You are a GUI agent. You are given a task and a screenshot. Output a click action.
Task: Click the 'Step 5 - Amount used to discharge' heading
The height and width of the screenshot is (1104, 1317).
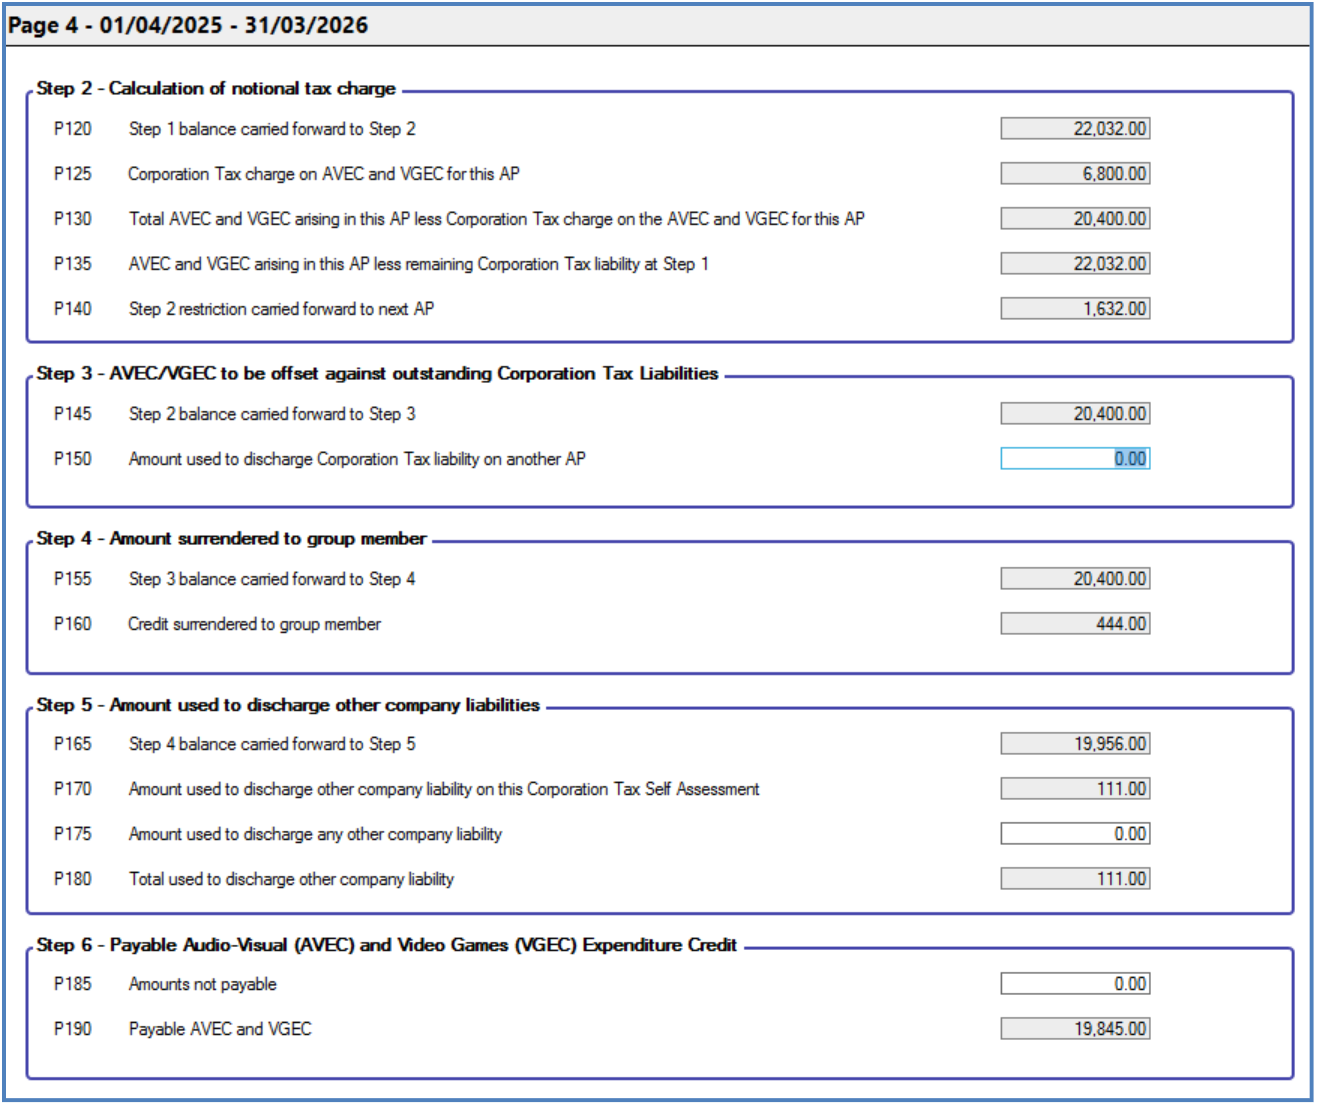point(288,705)
